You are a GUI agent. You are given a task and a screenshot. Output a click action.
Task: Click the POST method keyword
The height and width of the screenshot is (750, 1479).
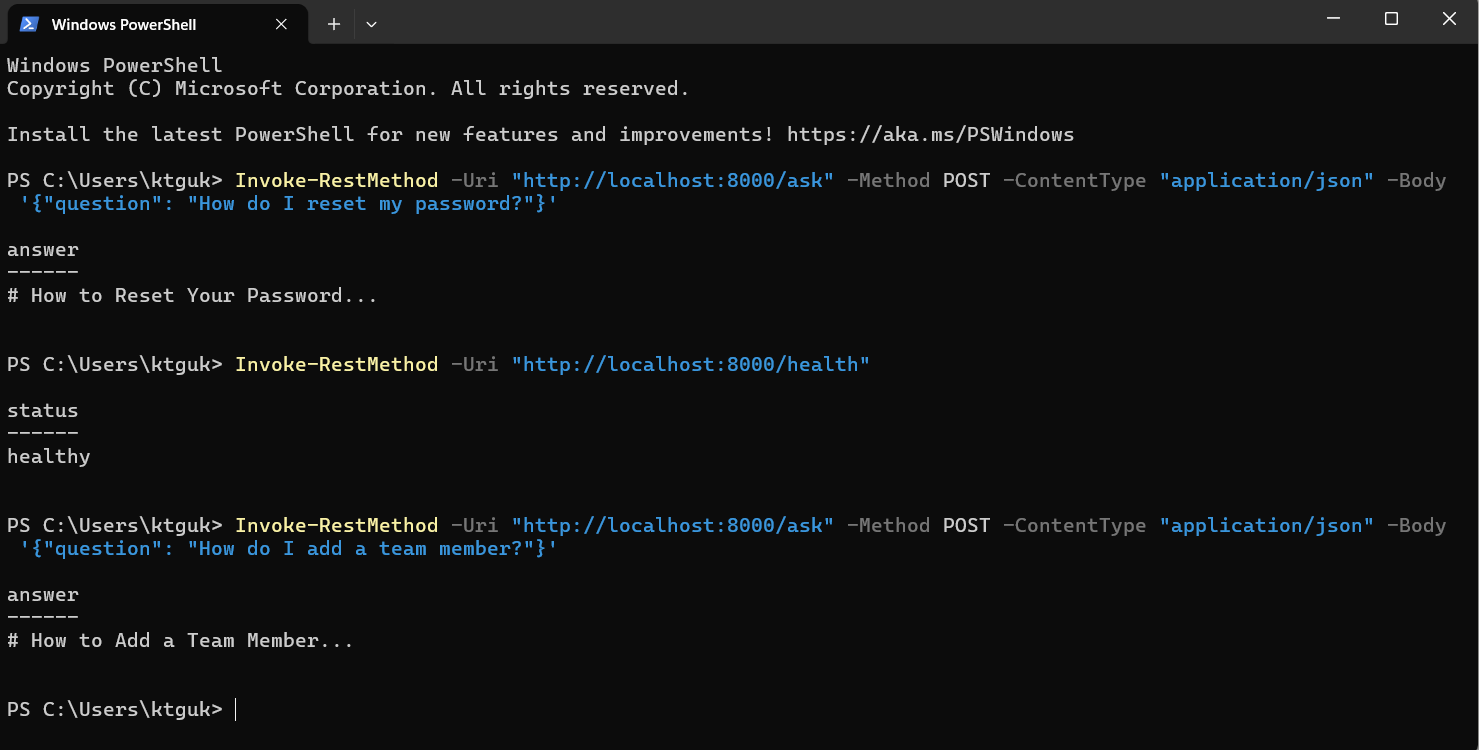coord(966,180)
